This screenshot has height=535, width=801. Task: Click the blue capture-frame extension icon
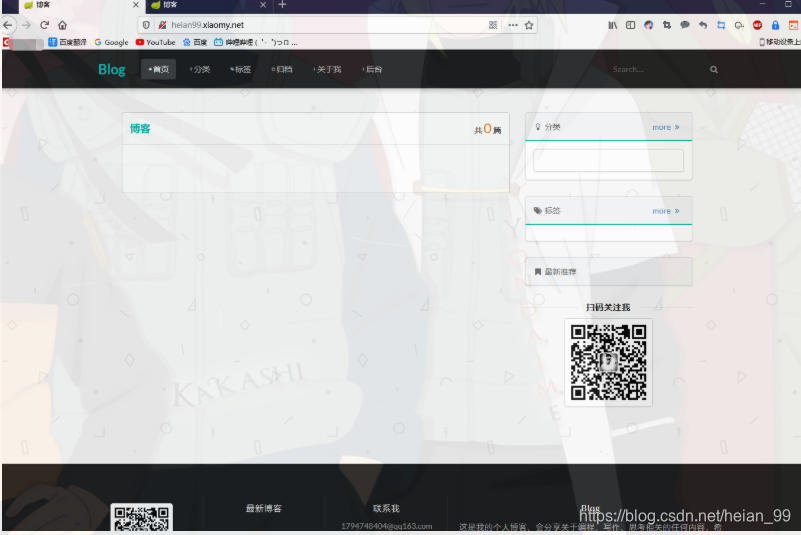[721, 25]
